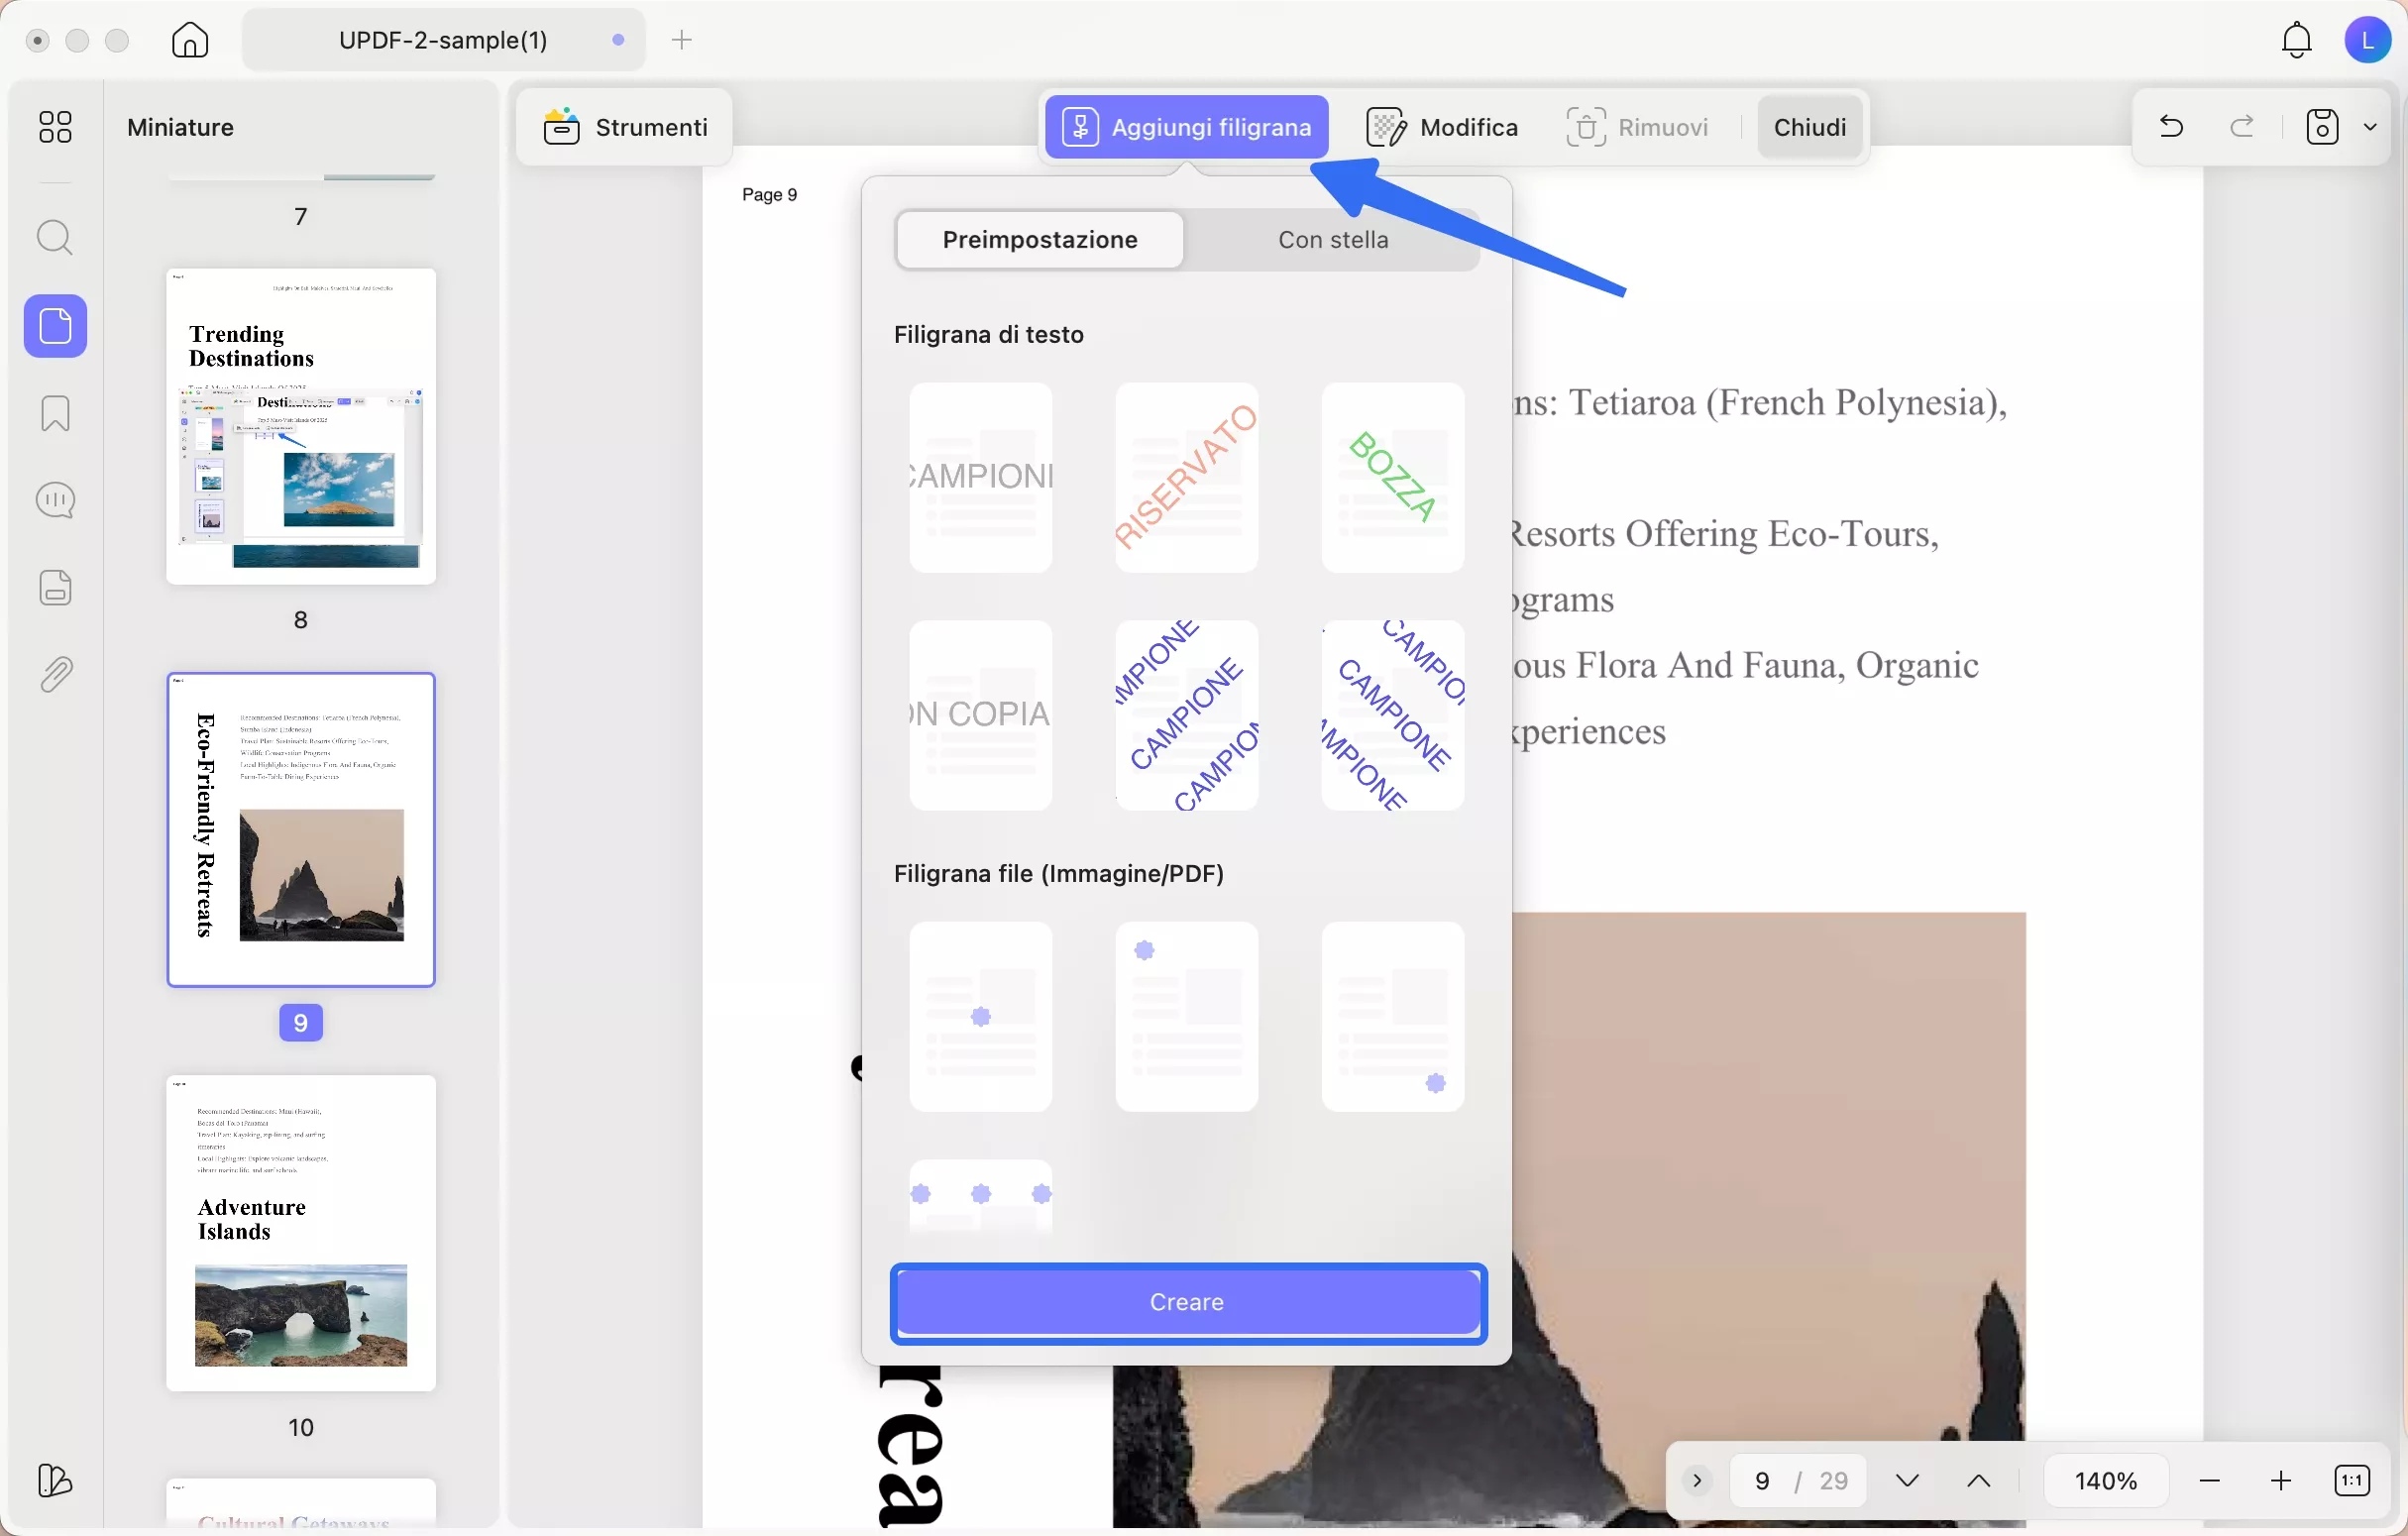The width and height of the screenshot is (2408, 1536).
Task: Click the save file icon
Action: [x=2322, y=127]
